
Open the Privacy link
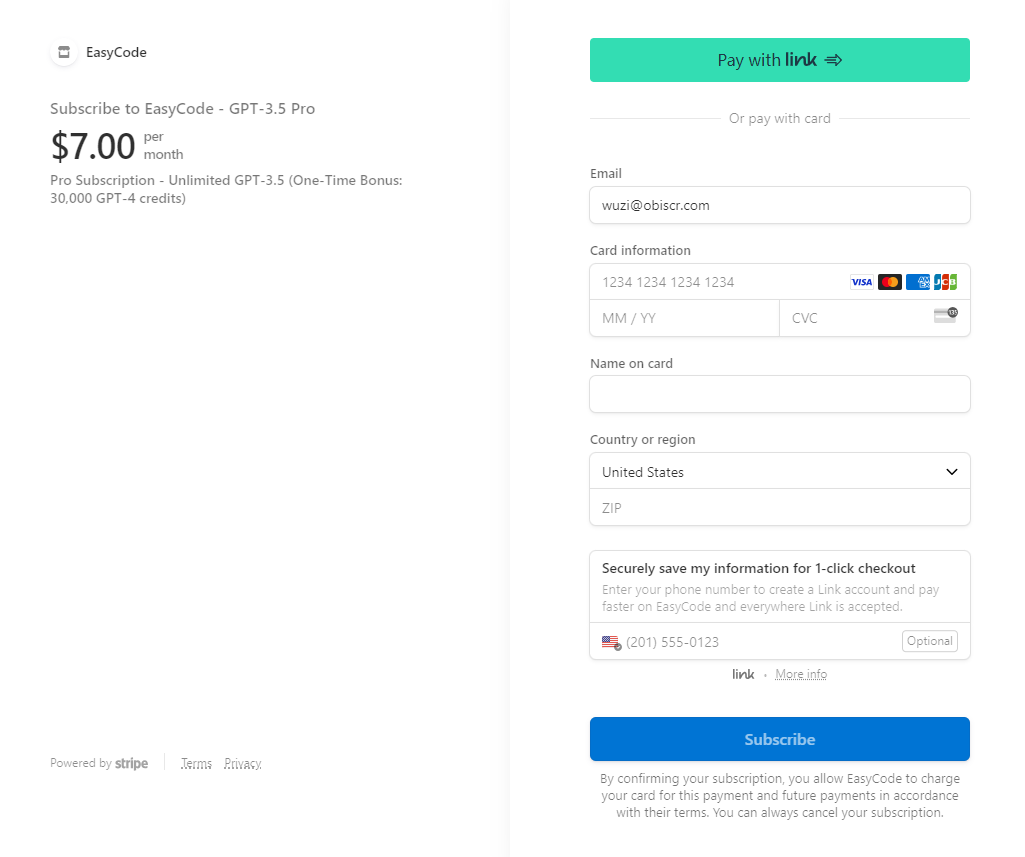pyautogui.click(x=242, y=763)
